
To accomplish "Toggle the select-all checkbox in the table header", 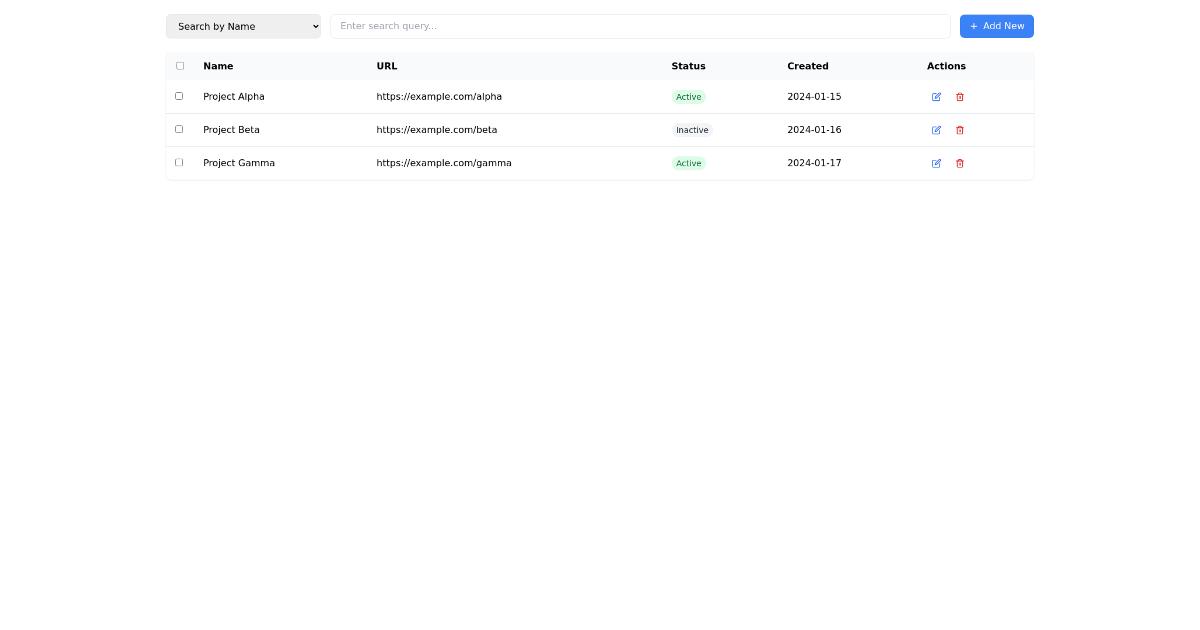I will [179, 65].
